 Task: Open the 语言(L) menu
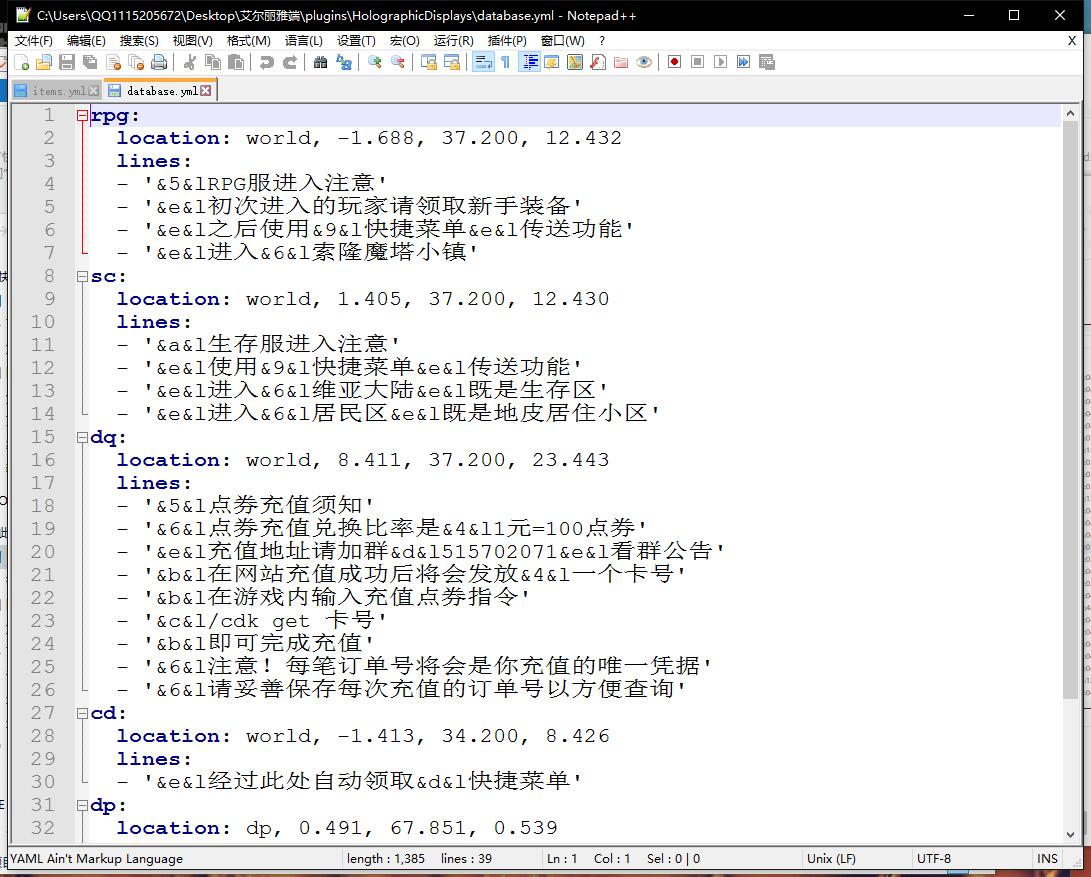[303, 41]
